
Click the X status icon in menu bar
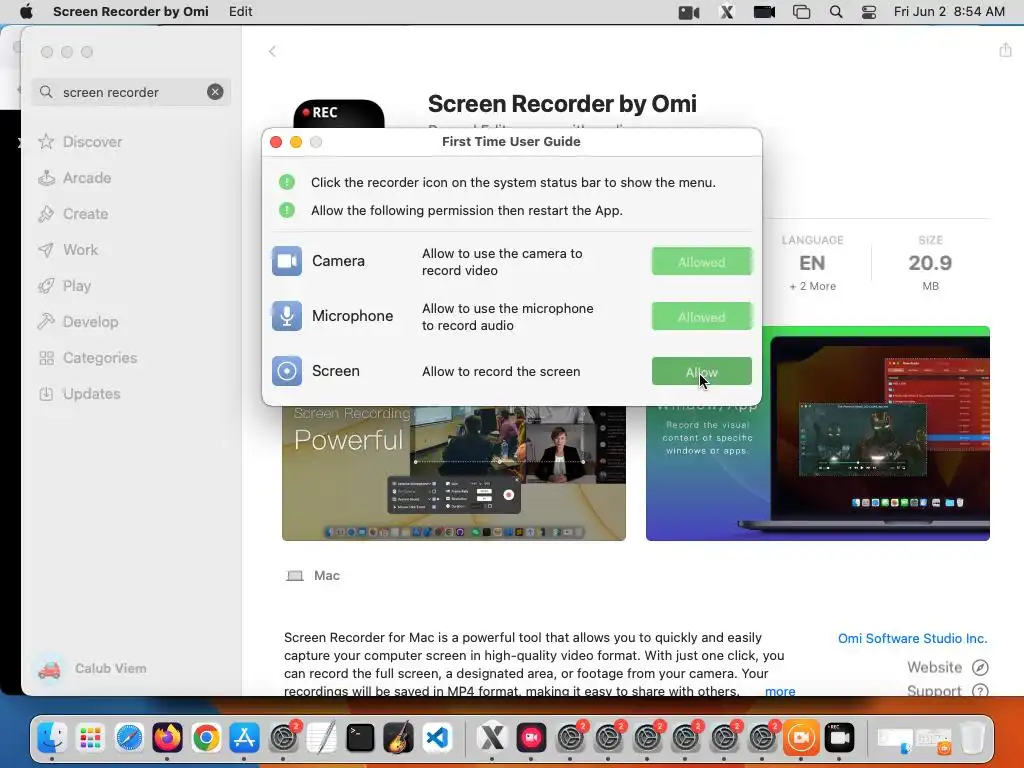726,12
